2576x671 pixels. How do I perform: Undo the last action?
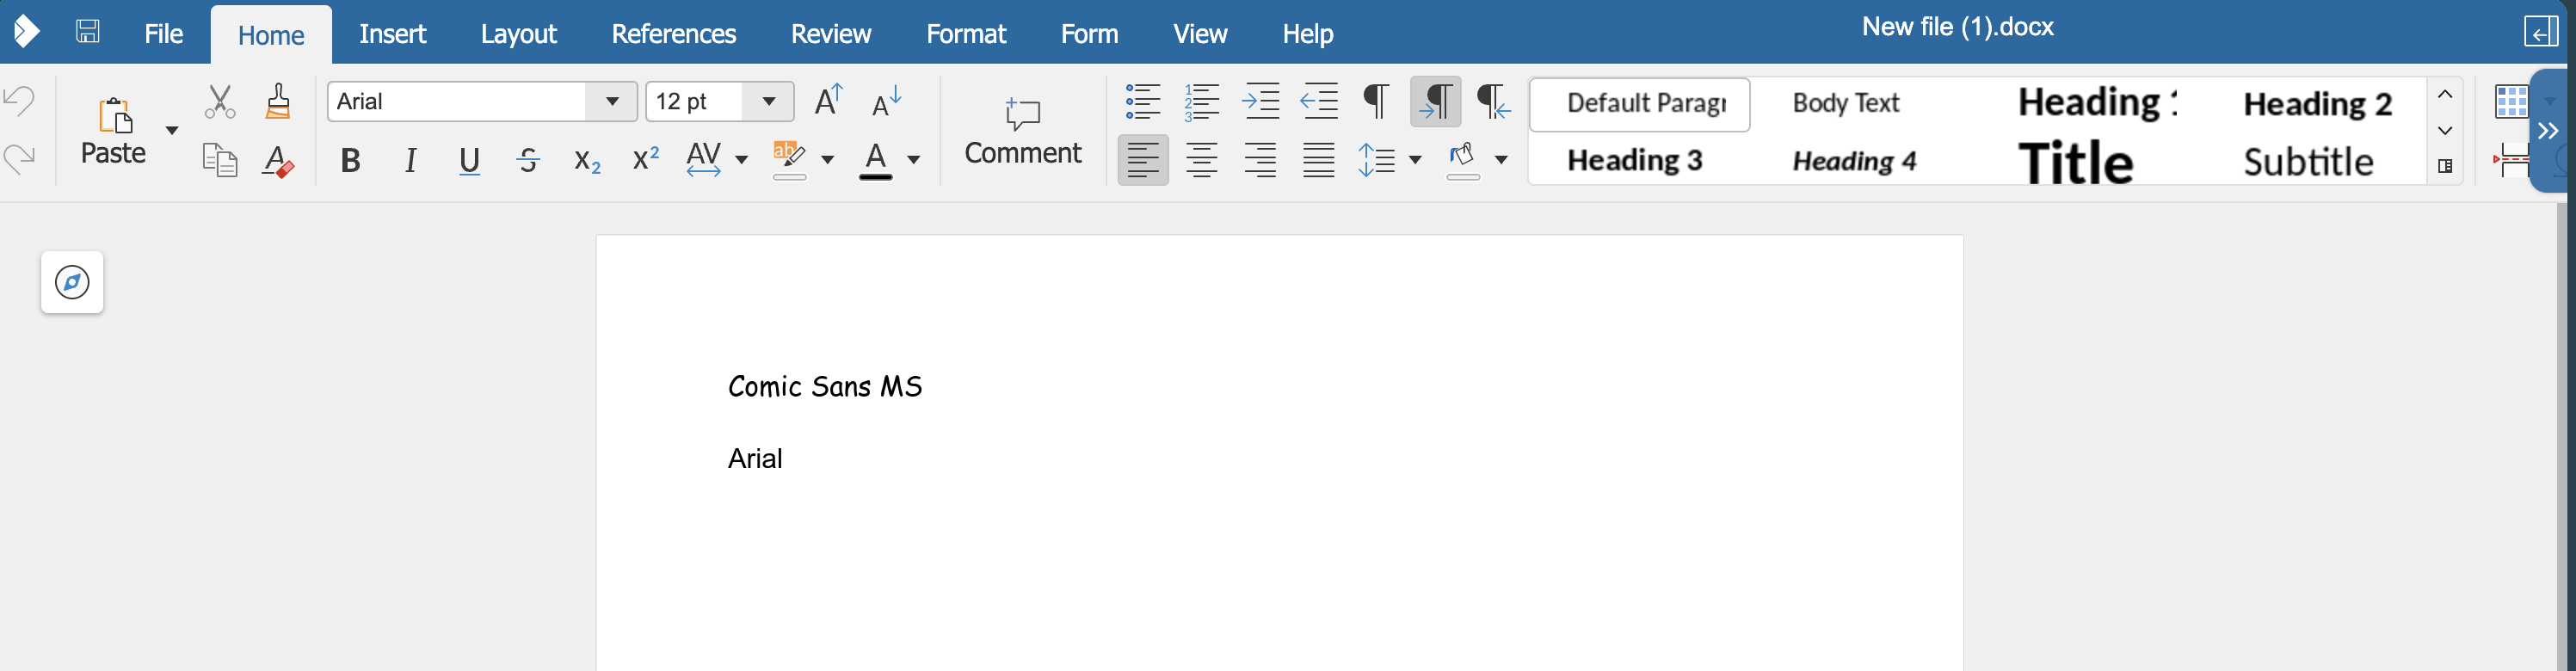[20, 100]
